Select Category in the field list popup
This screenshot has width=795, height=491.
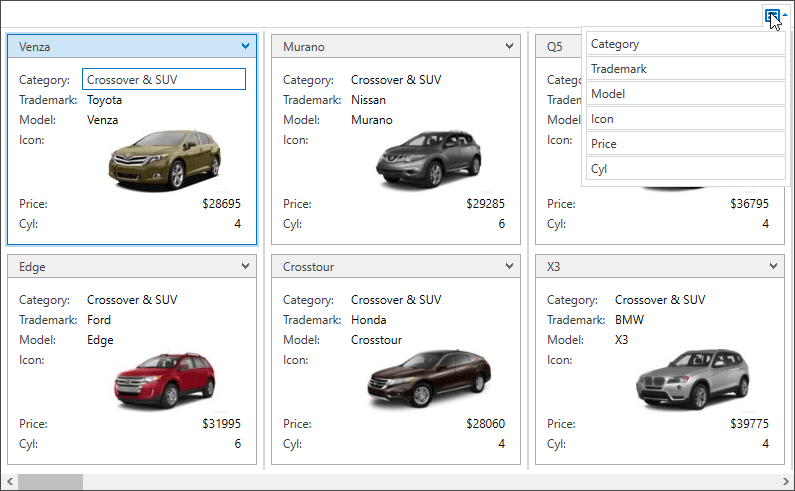685,44
